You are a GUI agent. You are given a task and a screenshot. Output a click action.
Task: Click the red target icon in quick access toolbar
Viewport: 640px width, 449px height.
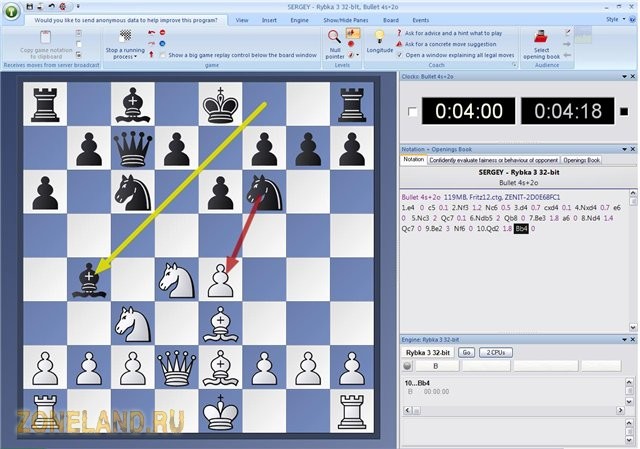[x=63, y=7]
